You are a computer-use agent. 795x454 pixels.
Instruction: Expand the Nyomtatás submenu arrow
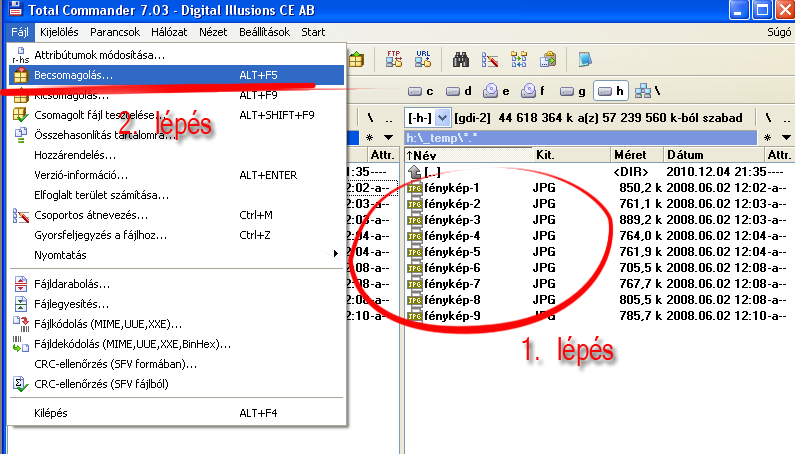click(335, 254)
